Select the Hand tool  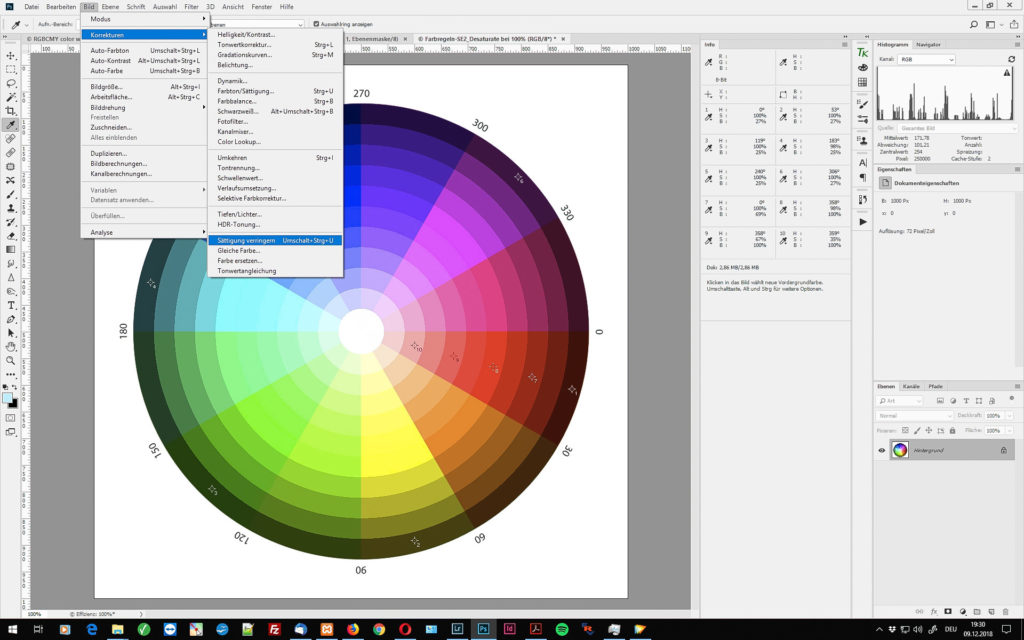coord(11,346)
